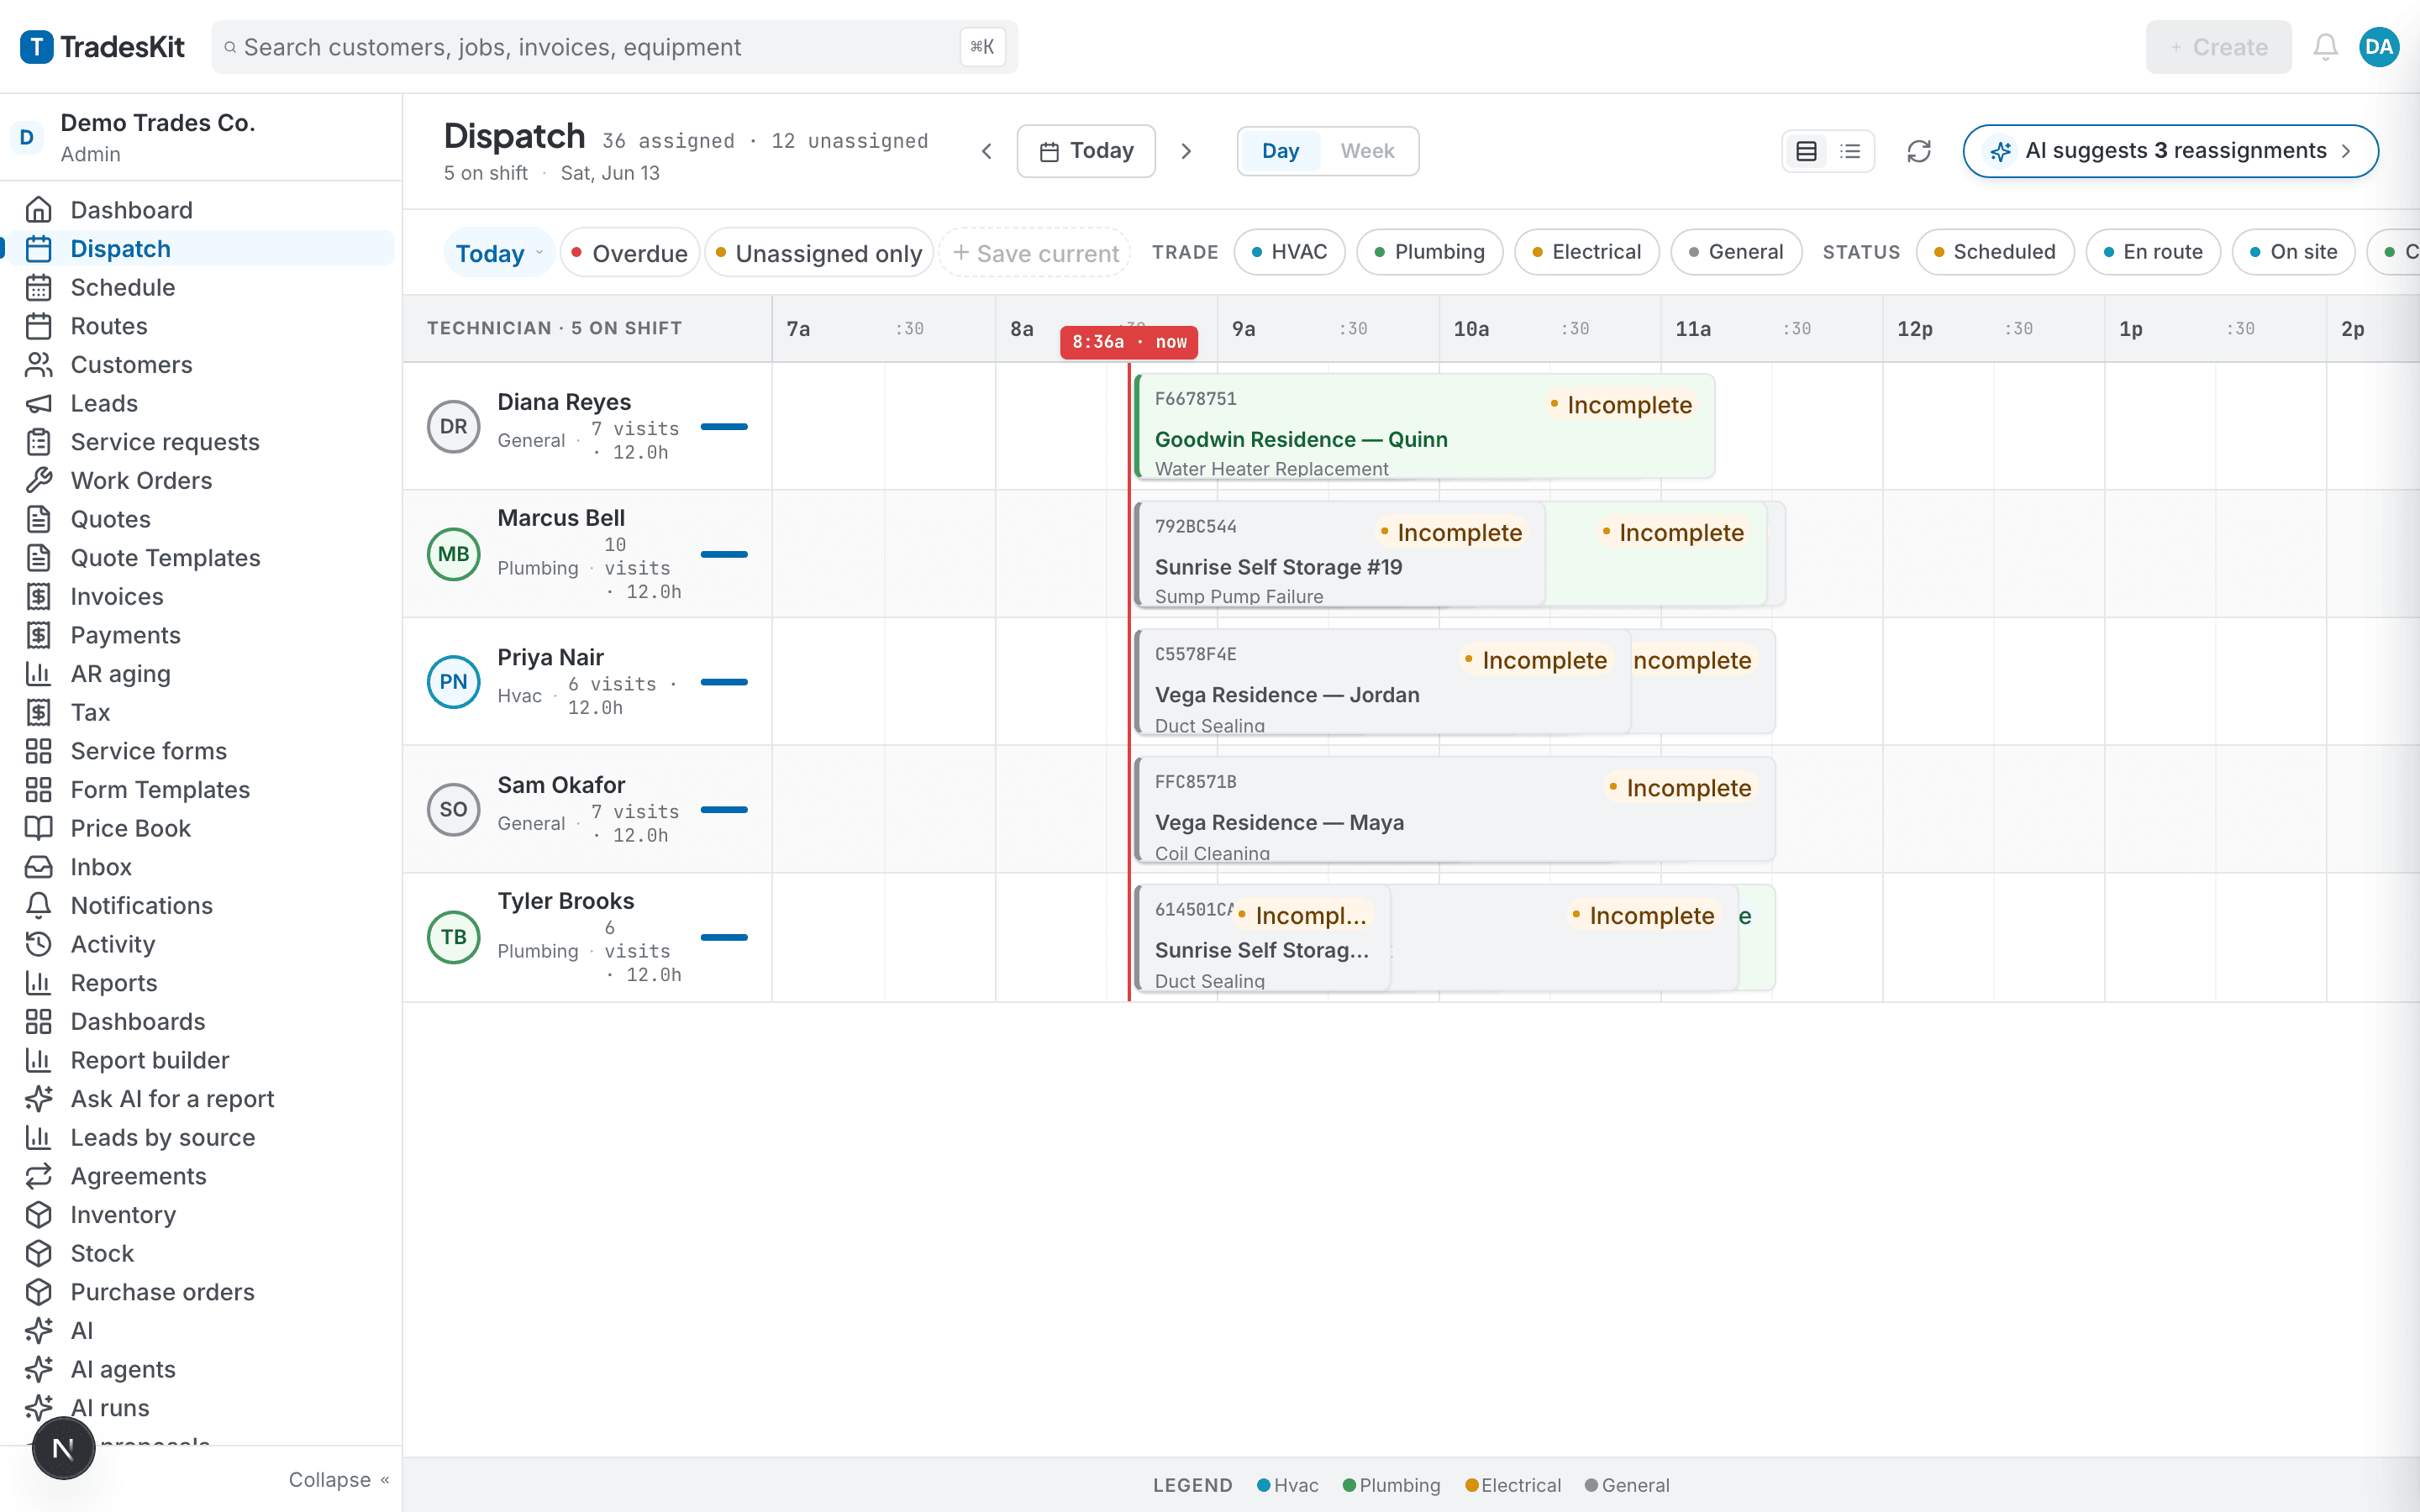The width and height of the screenshot is (2420, 1512).
Task: Expand the Today saved view dropdown
Action: 499,253
